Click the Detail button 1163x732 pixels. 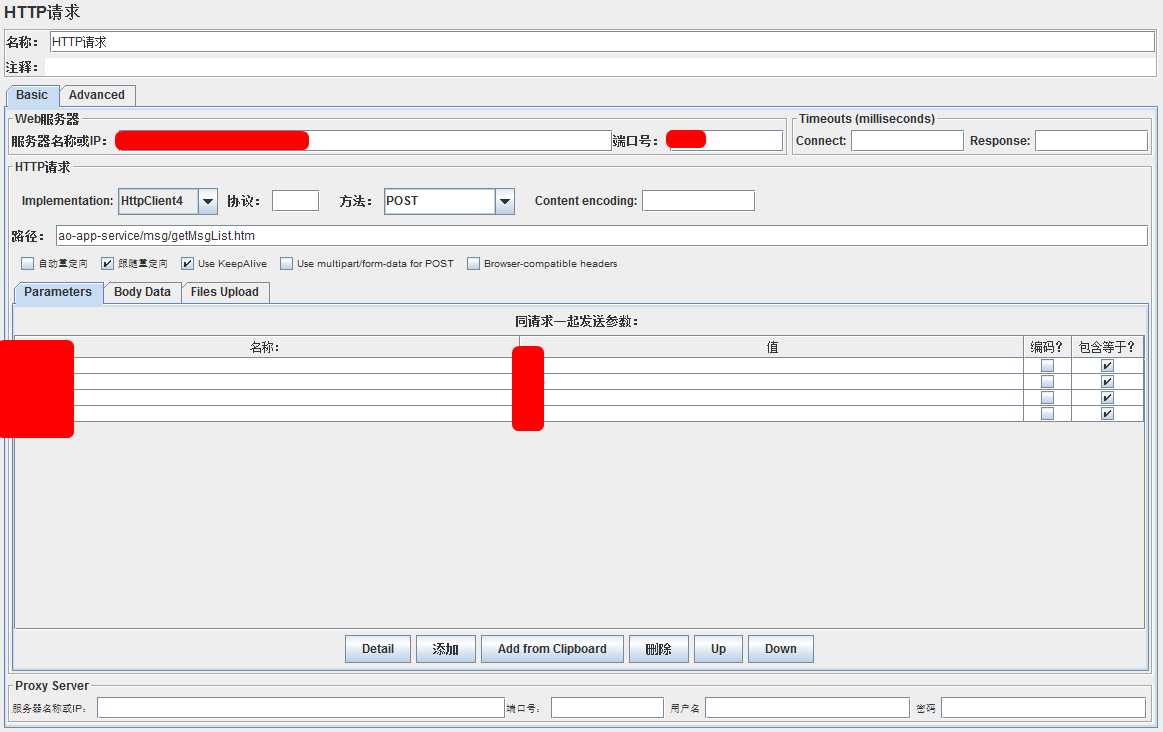coord(378,649)
